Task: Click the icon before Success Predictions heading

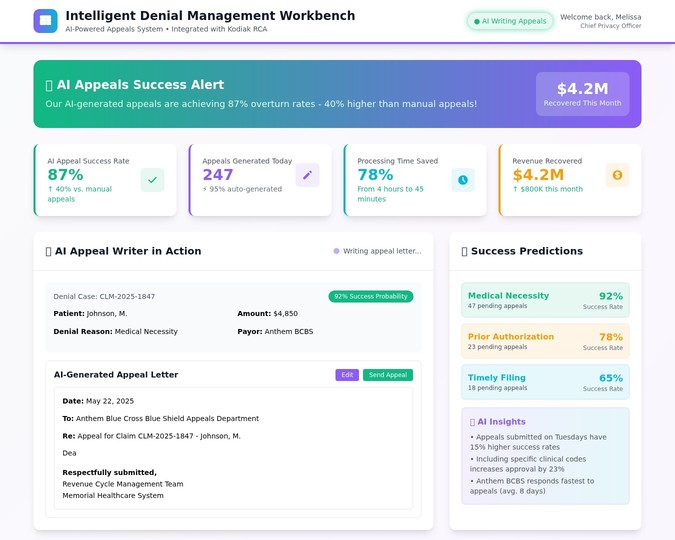Action: [464, 251]
